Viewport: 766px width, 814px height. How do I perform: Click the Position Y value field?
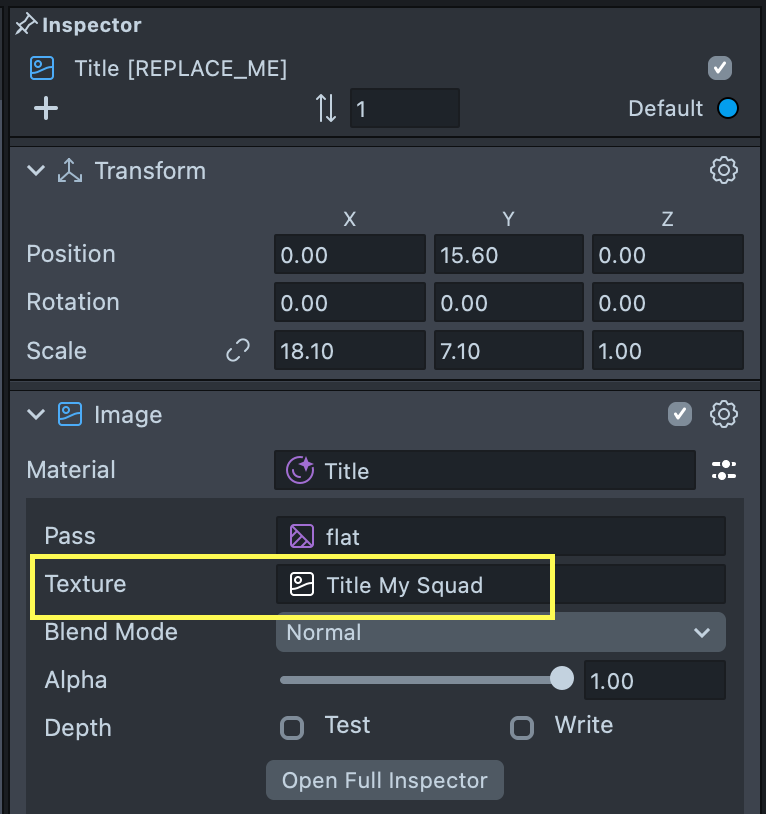click(508, 254)
